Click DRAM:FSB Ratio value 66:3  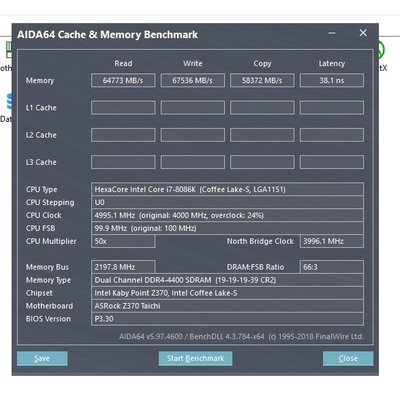click(332, 267)
